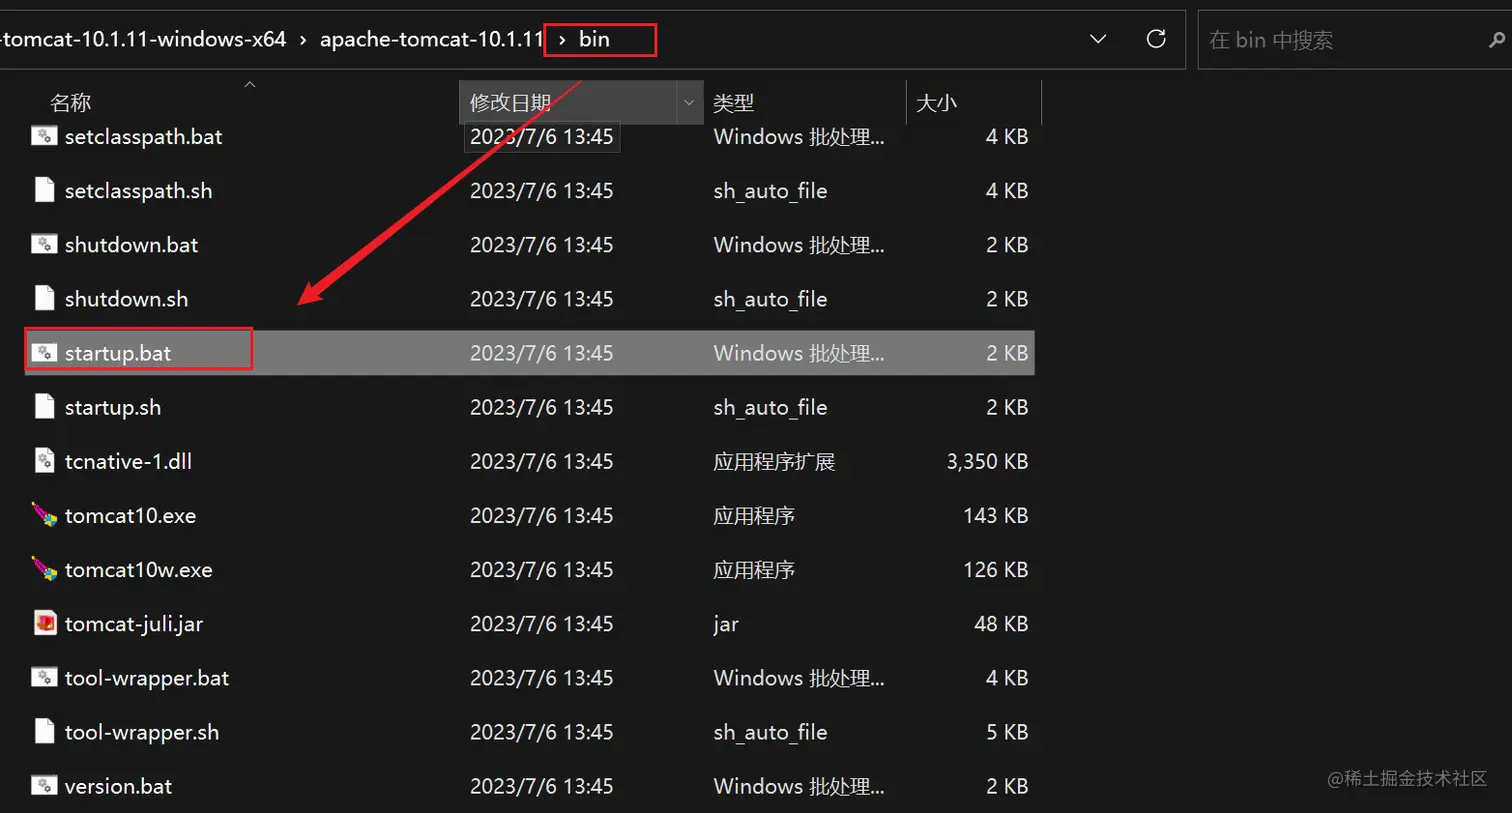
Task: Click type cell of tomcat10.exe row
Action: click(754, 515)
